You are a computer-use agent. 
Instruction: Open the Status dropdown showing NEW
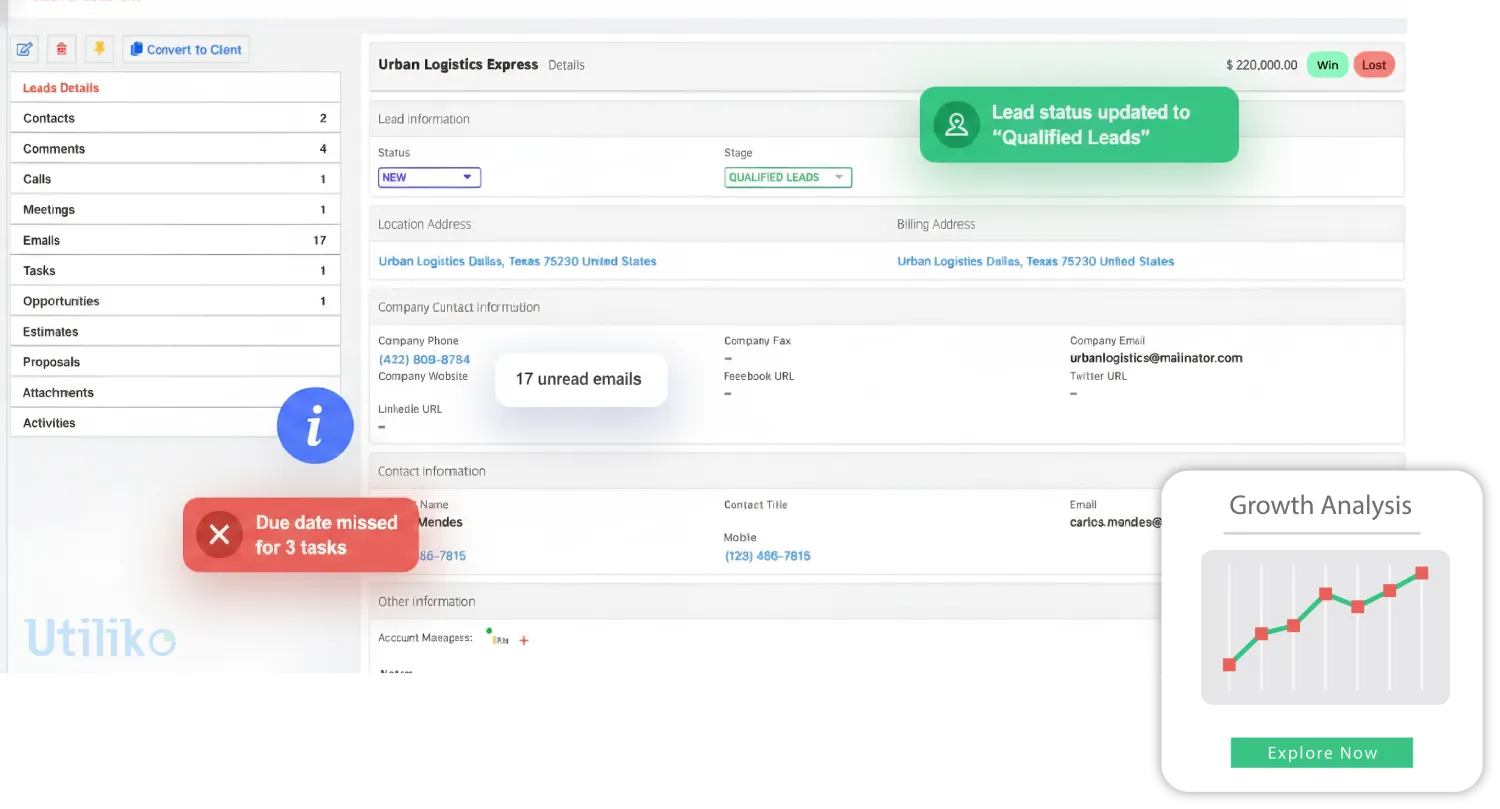(x=429, y=178)
